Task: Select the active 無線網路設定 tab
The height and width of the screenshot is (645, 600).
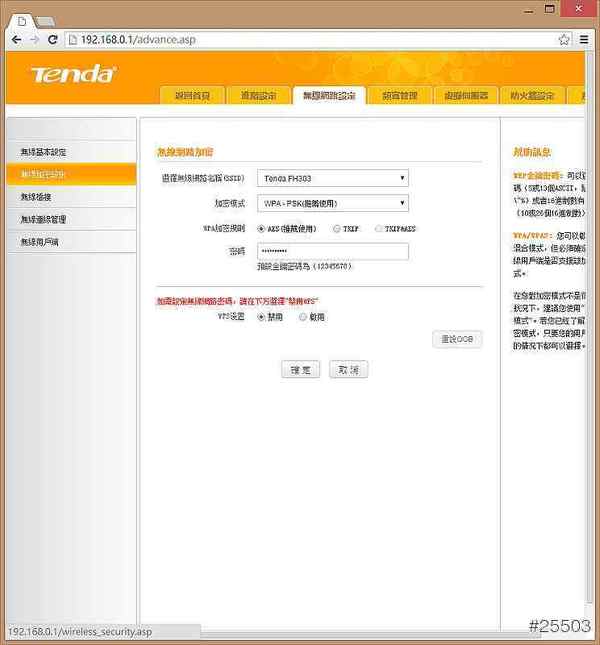Action: click(x=329, y=95)
